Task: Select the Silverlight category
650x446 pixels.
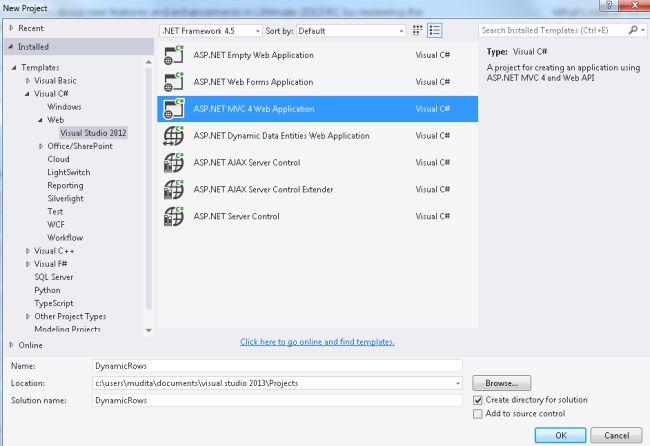Action: coord(65,199)
